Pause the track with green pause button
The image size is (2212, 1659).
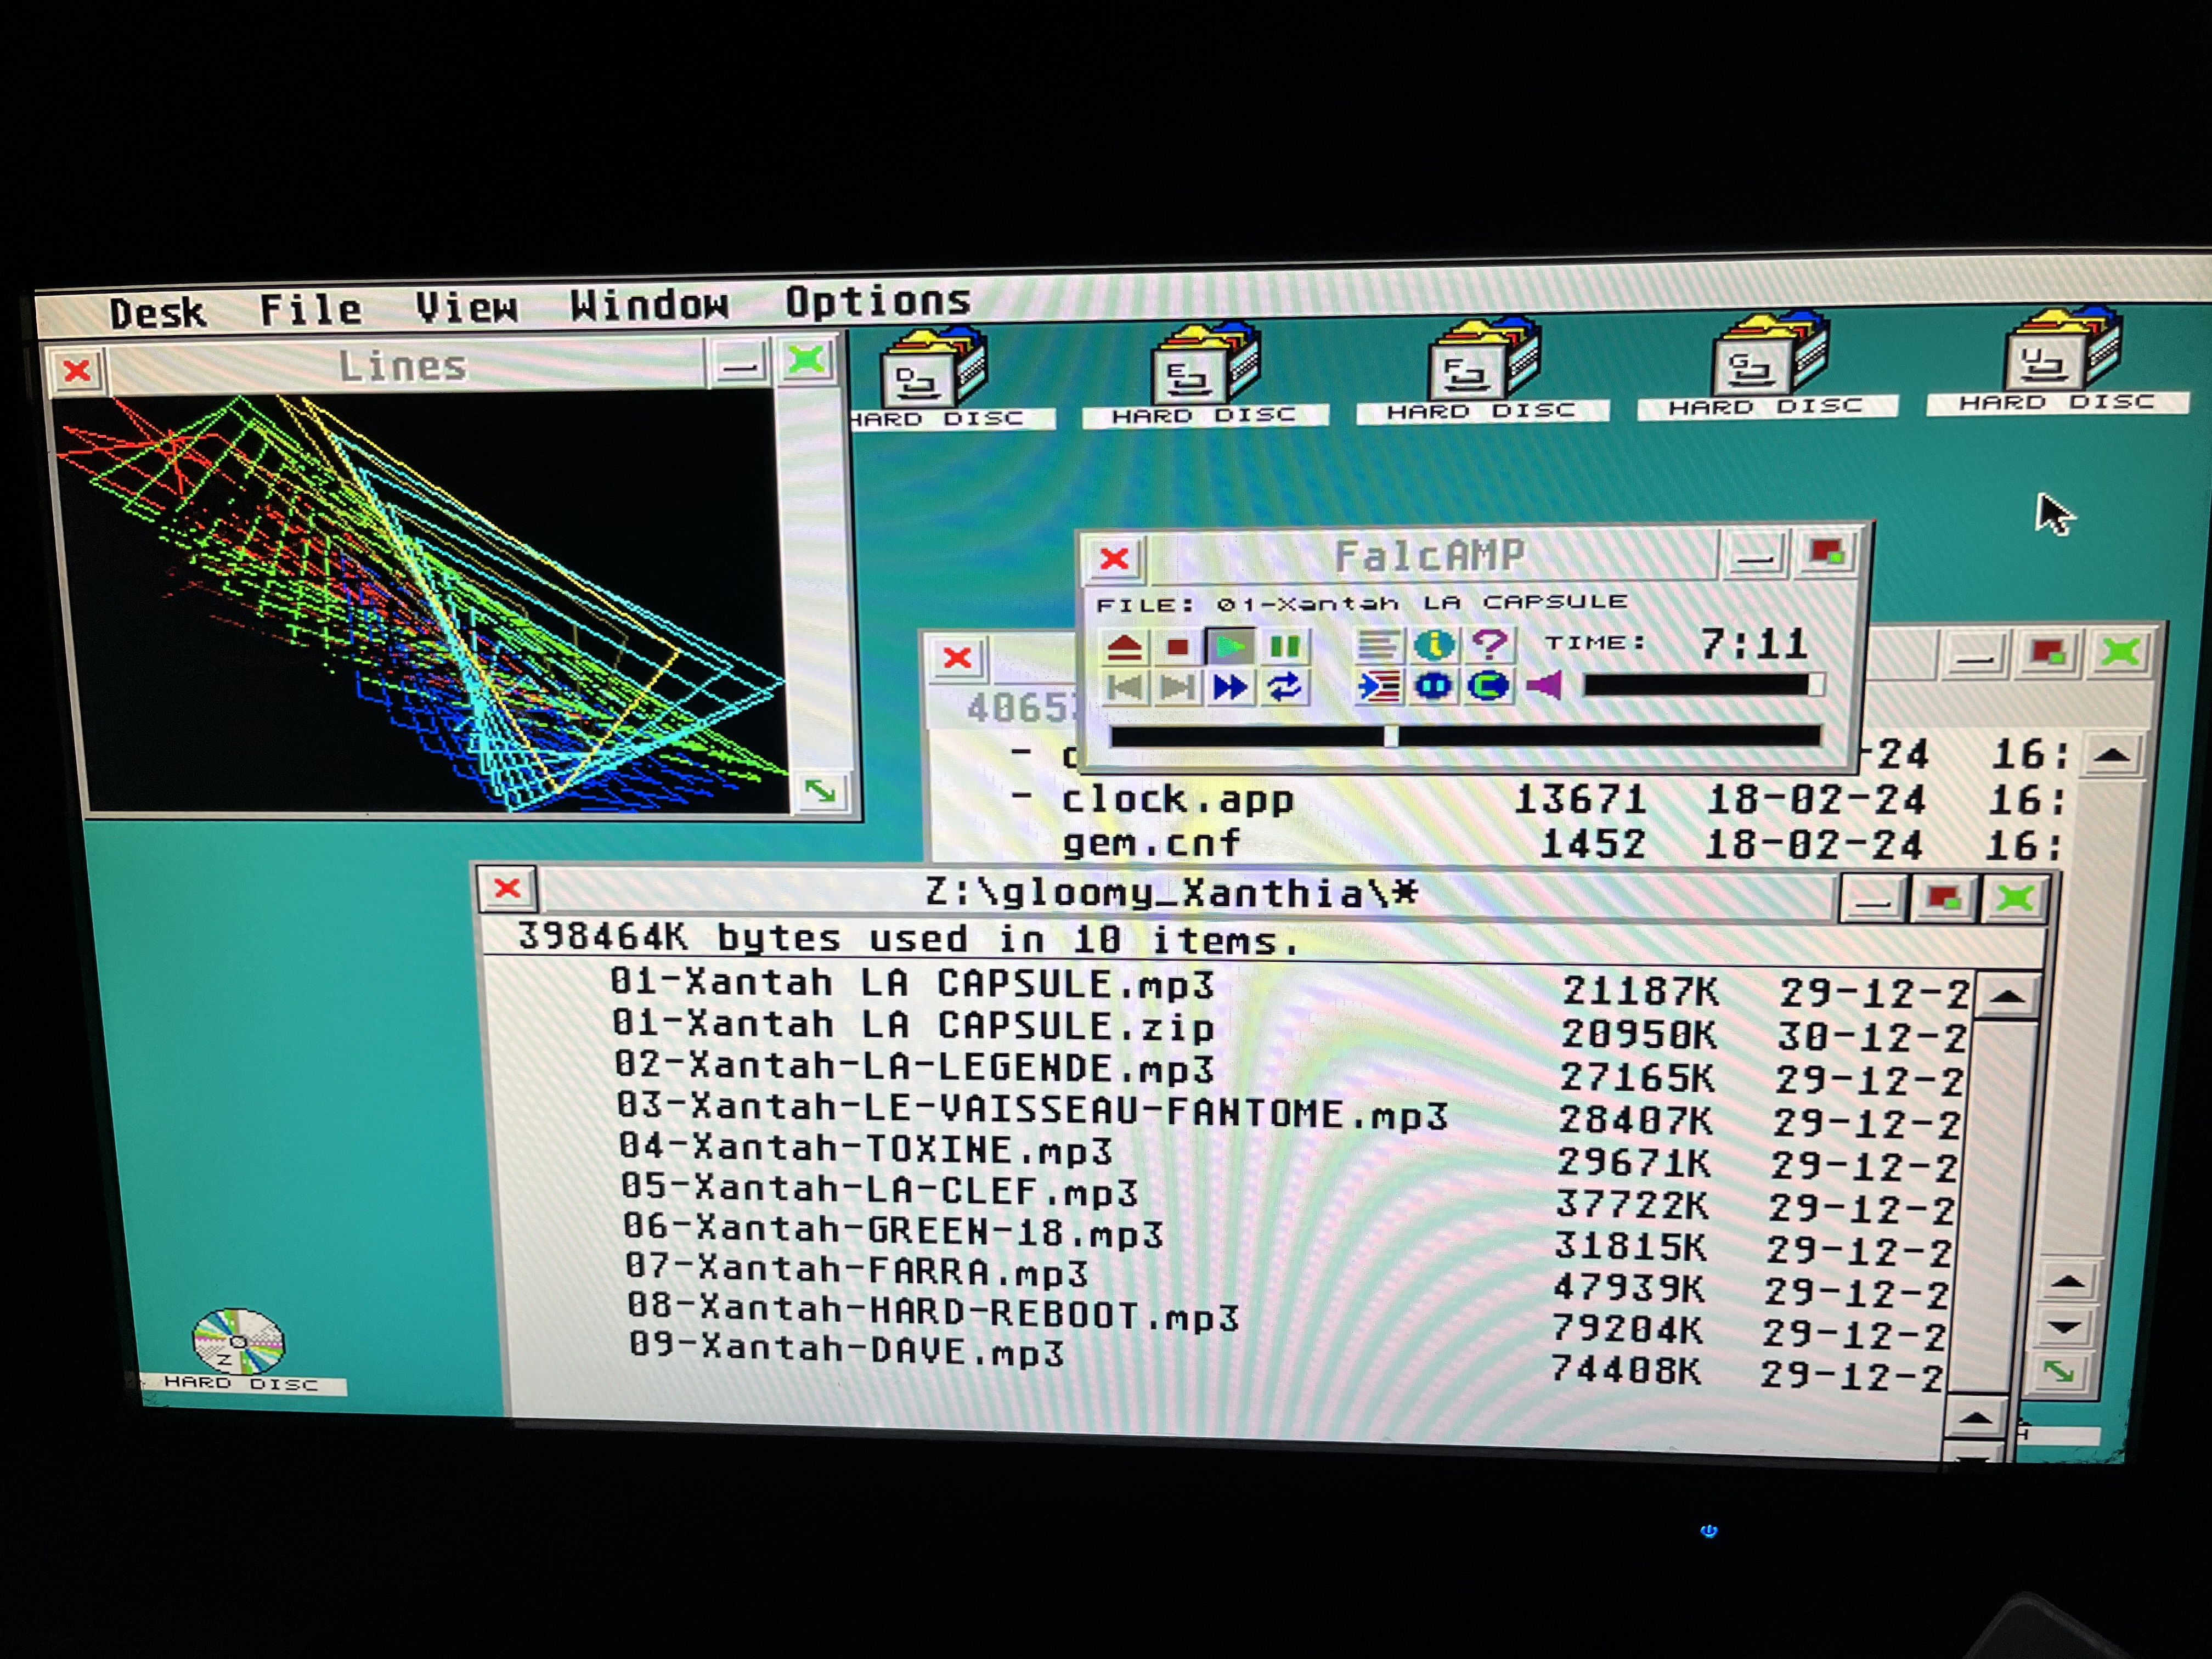pos(1284,647)
